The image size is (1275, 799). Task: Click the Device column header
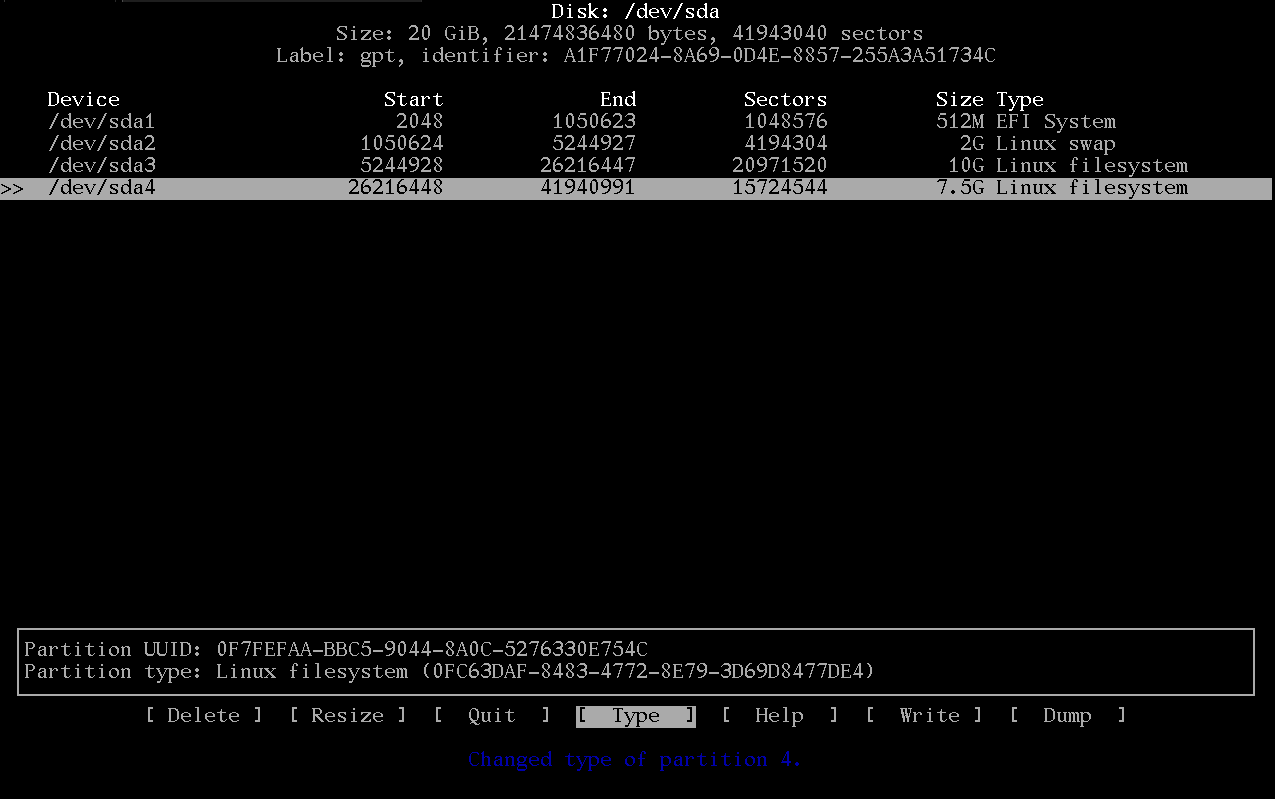(83, 99)
